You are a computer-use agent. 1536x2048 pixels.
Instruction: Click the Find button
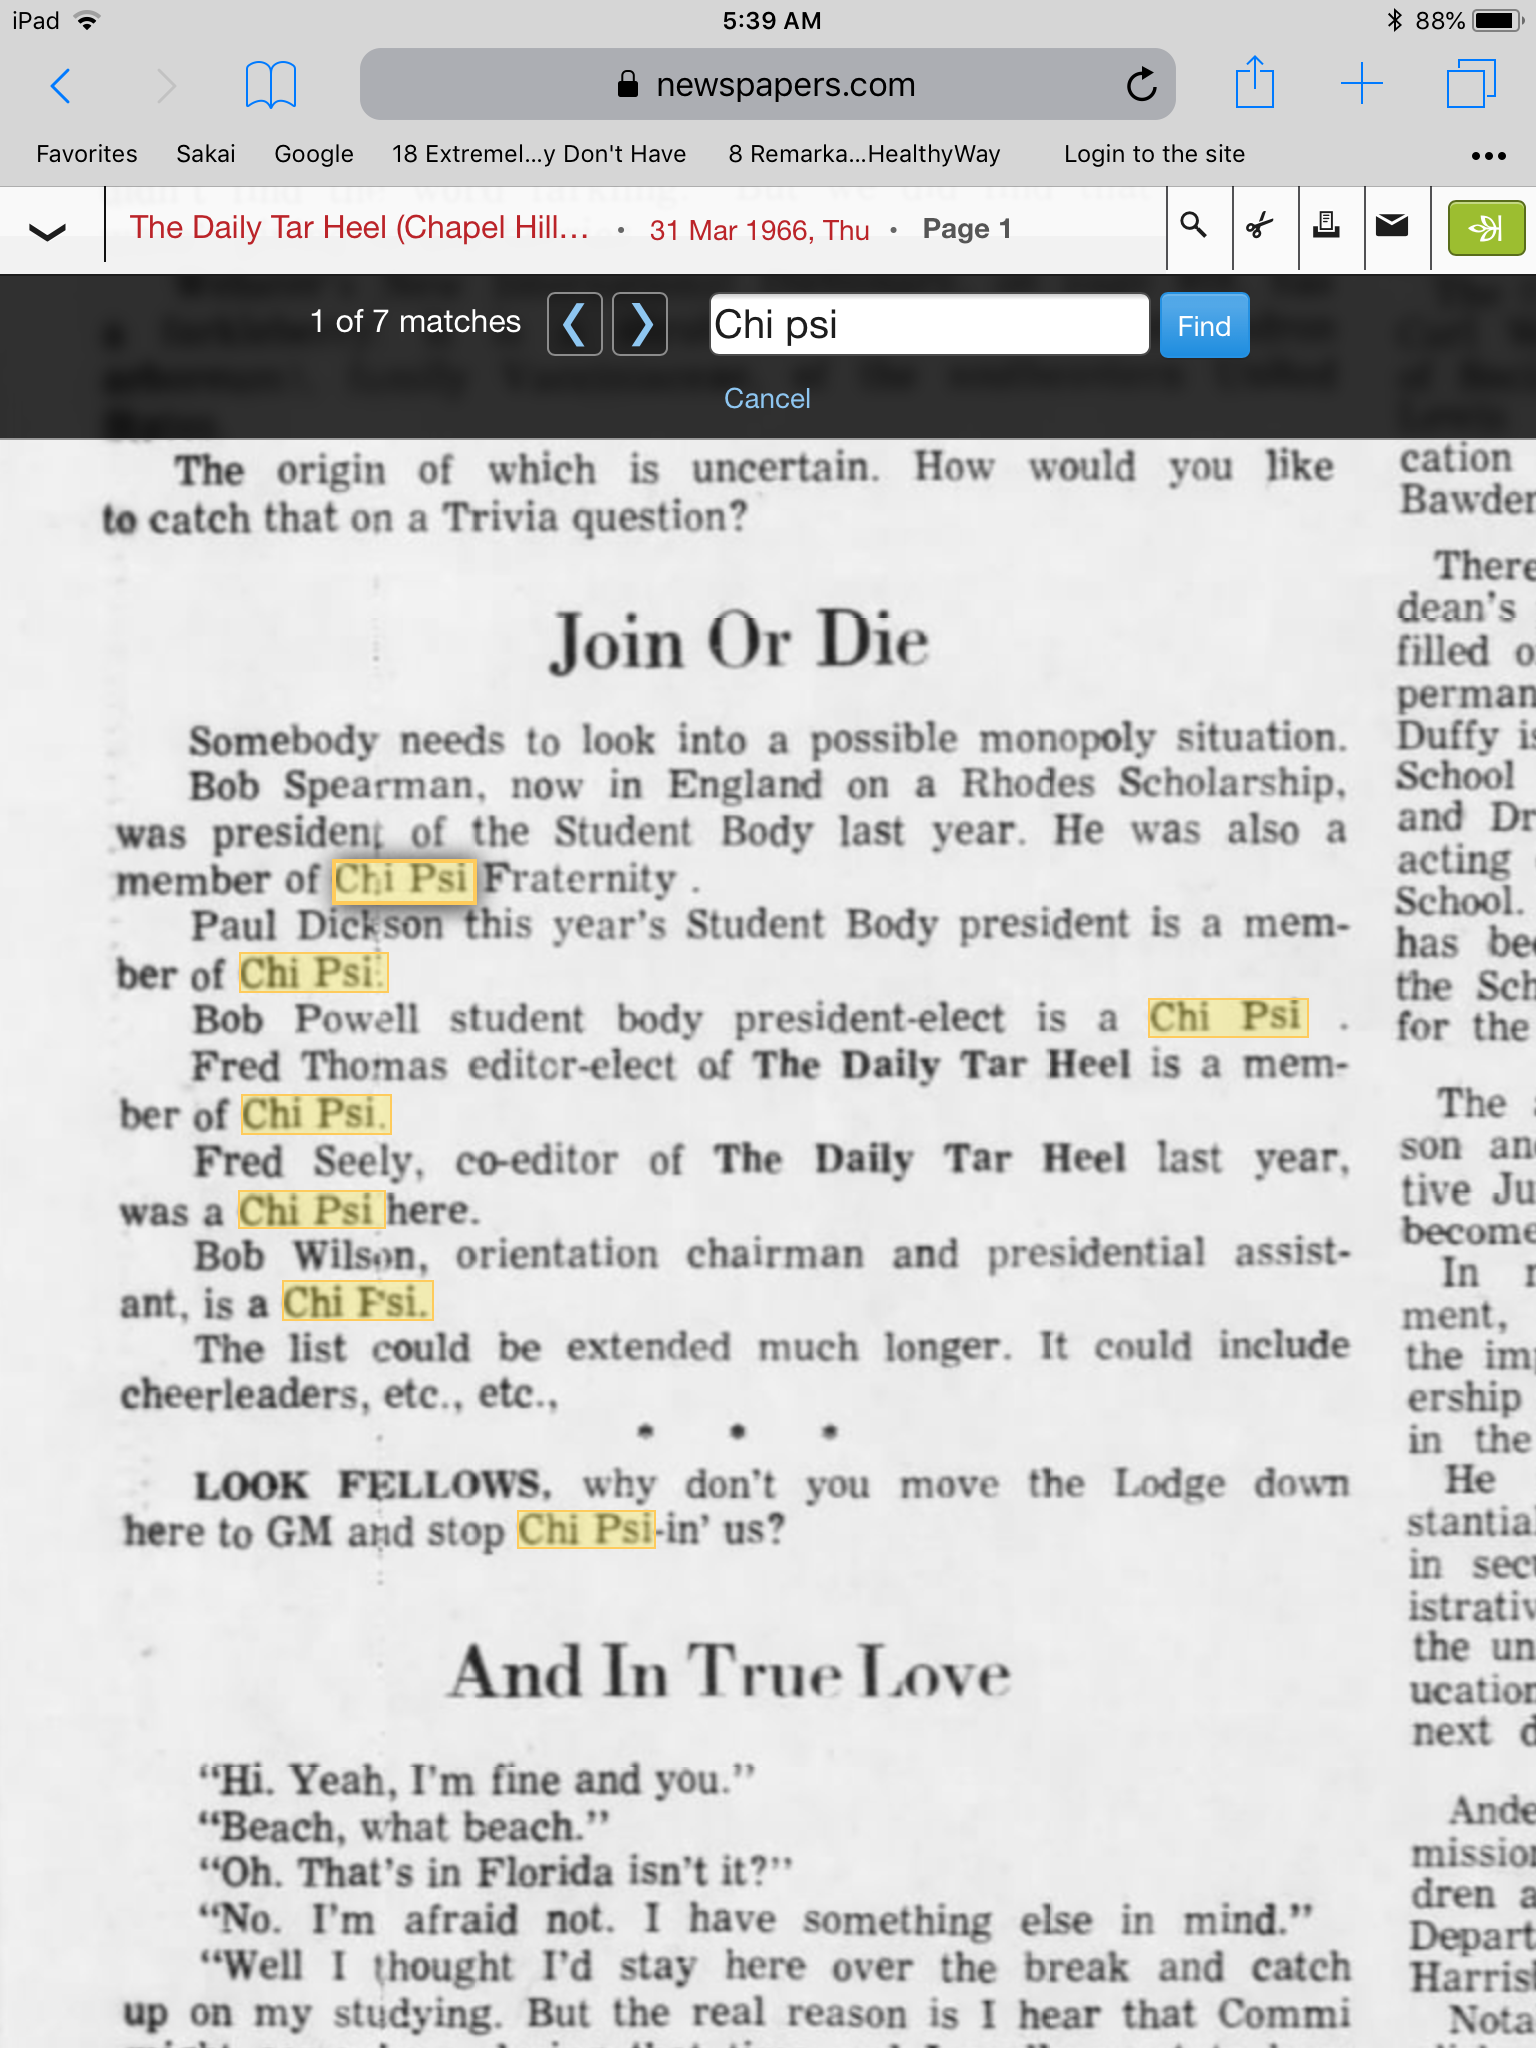point(1204,326)
